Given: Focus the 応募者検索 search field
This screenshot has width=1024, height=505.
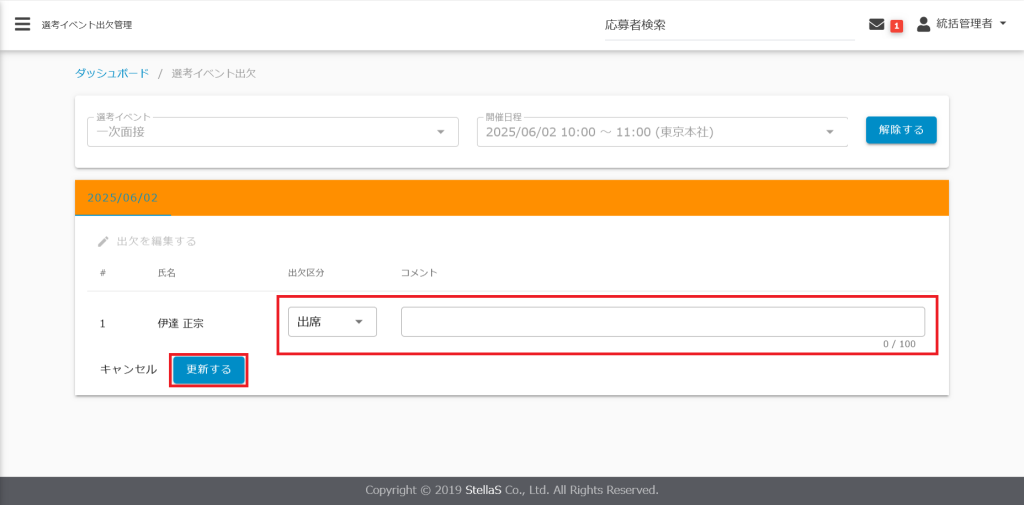Looking at the screenshot, I should click(730, 25).
